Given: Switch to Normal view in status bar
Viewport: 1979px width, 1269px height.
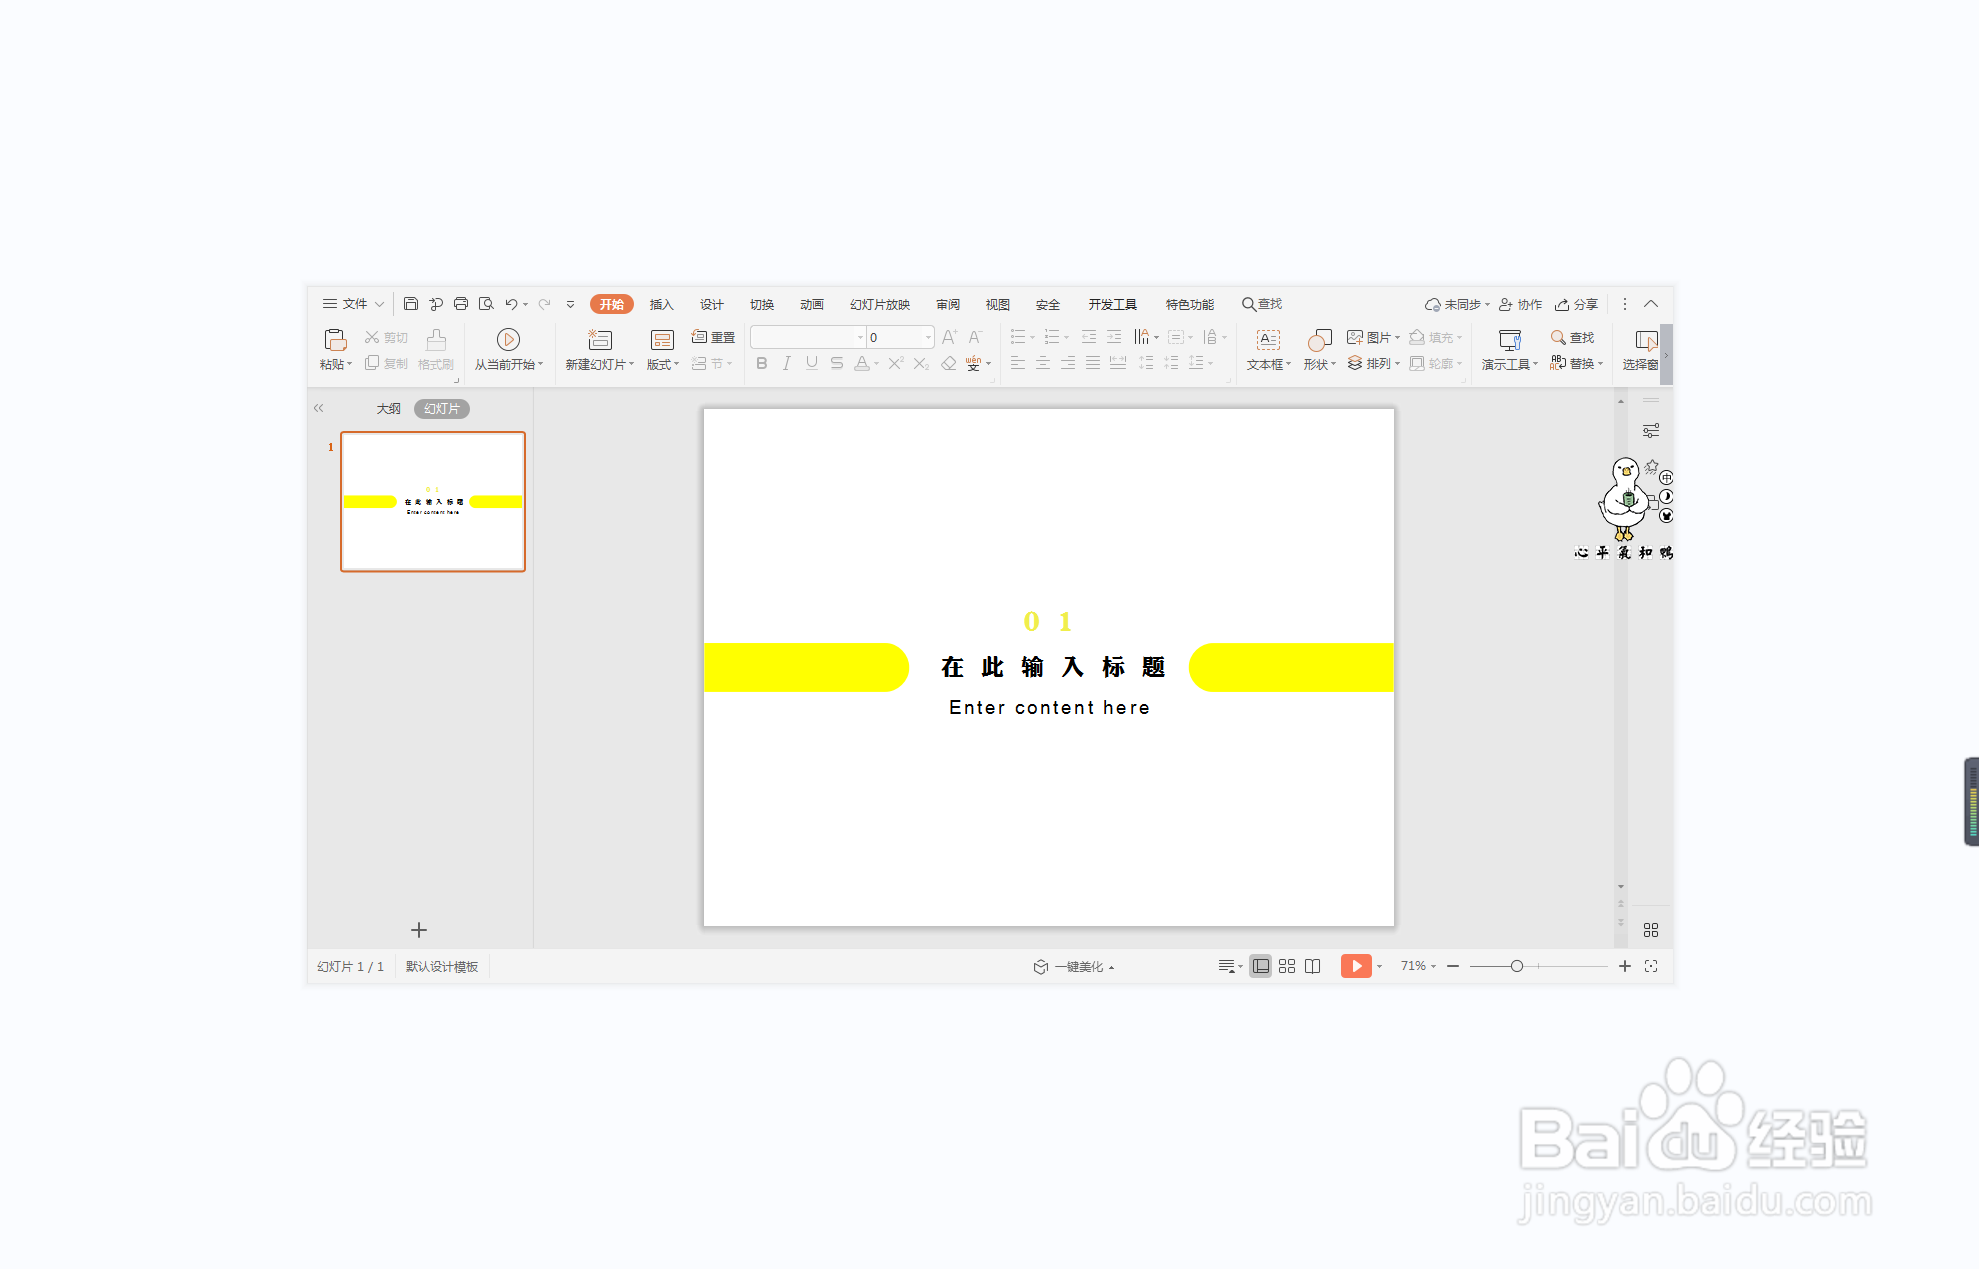Looking at the screenshot, I should point(1261,966).
